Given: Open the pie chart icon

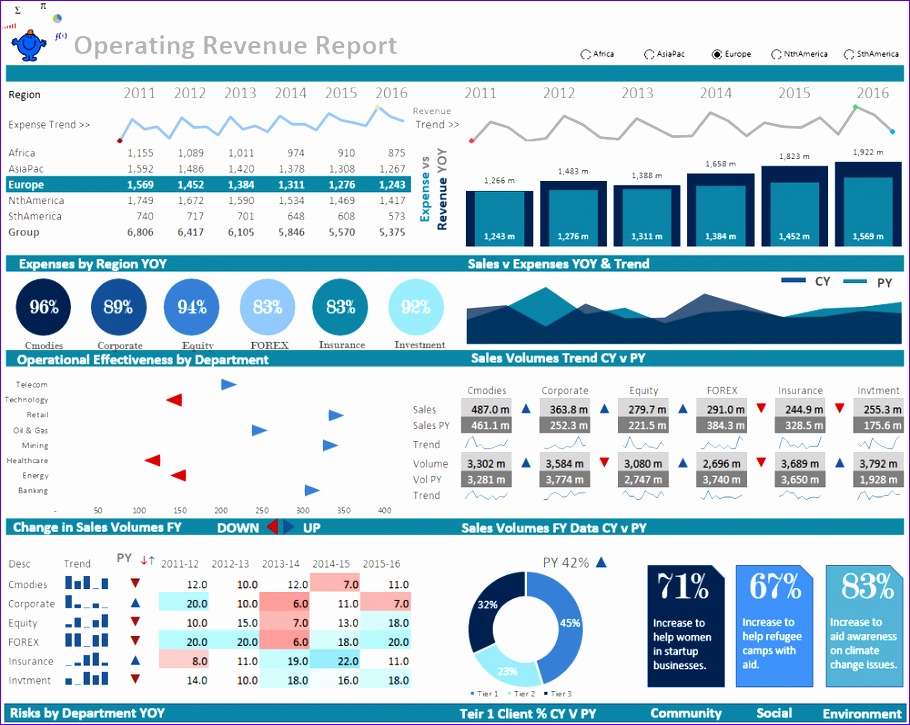Looking at the screenshot, I should point(57,17).
